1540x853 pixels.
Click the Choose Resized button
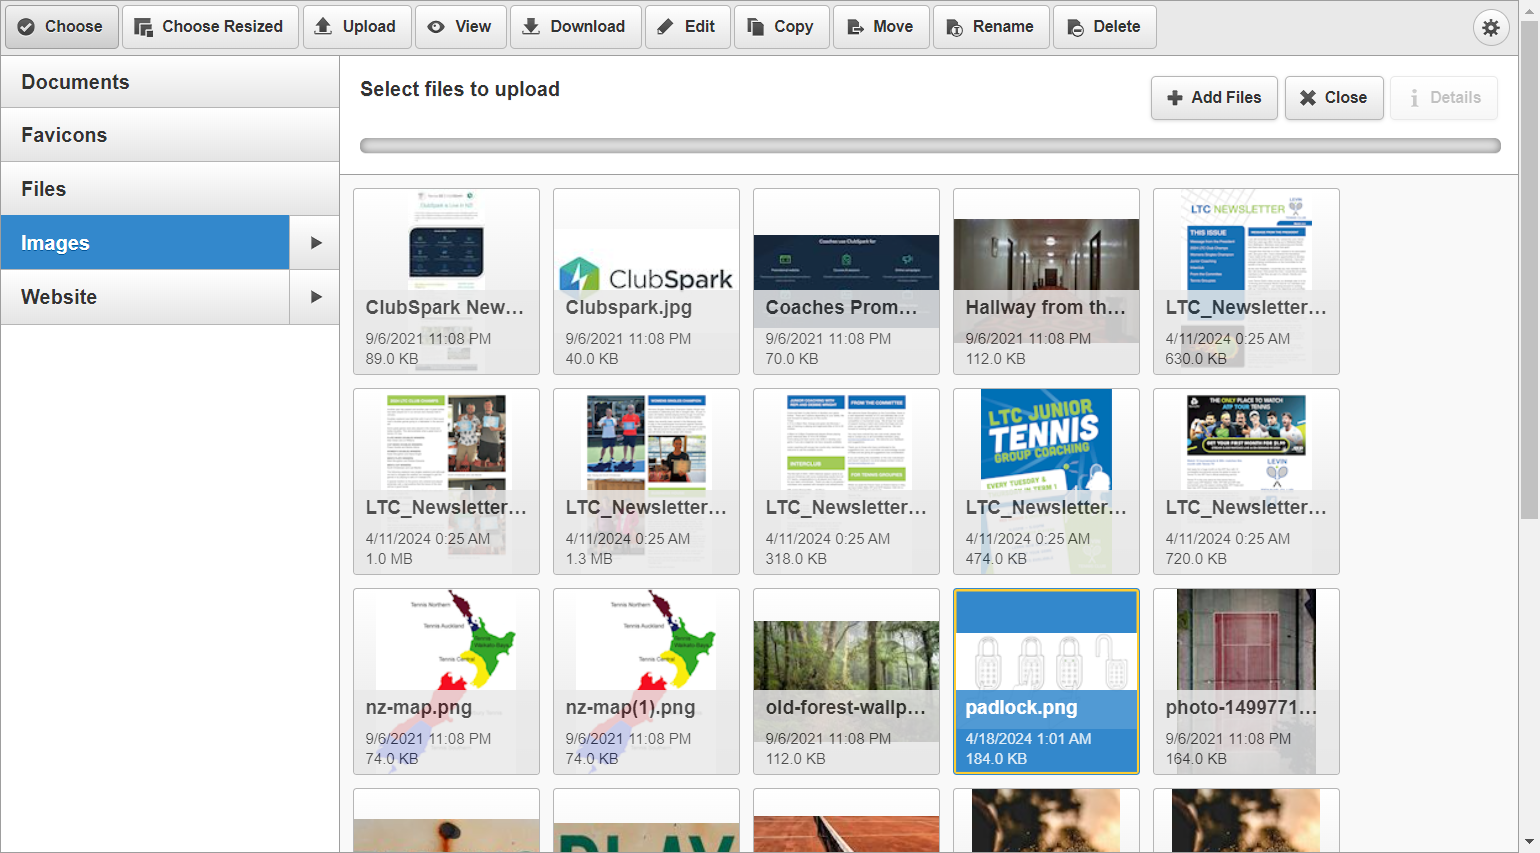210,27
